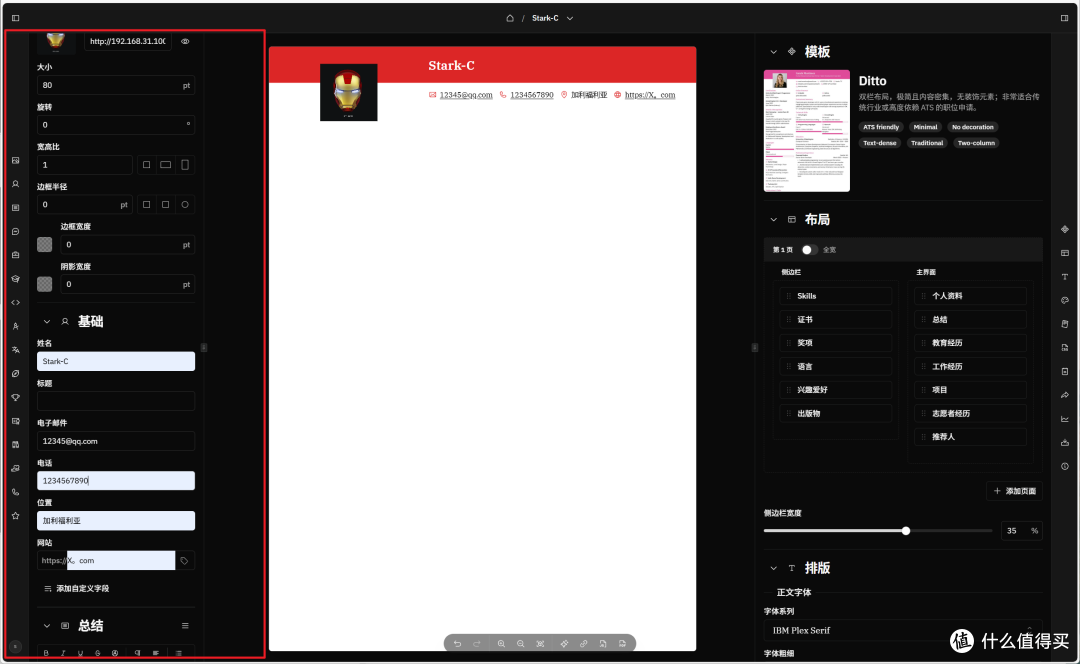Collapse the 总结 section
The image size is (1080, 664).
click(47, 626)
